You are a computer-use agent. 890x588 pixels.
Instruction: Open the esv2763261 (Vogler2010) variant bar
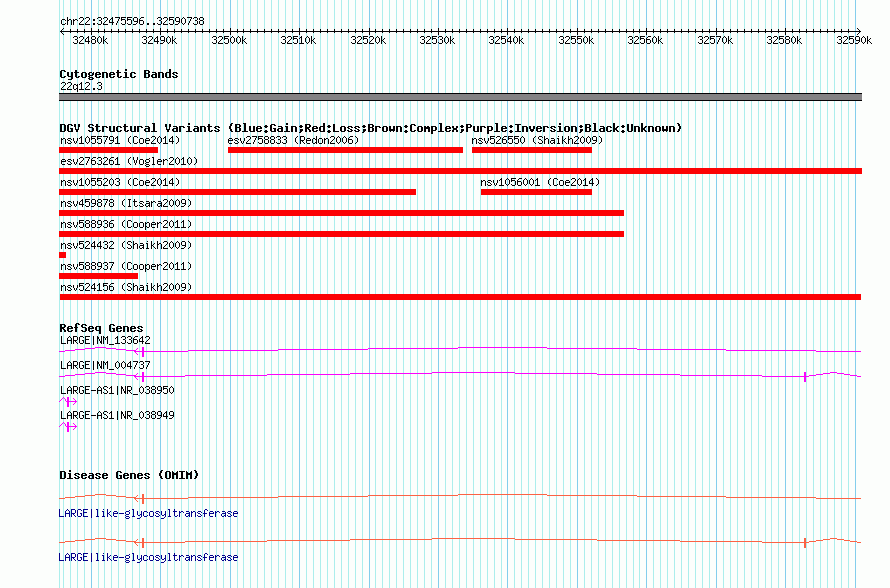pyautogui.click(x=460, y=171)
